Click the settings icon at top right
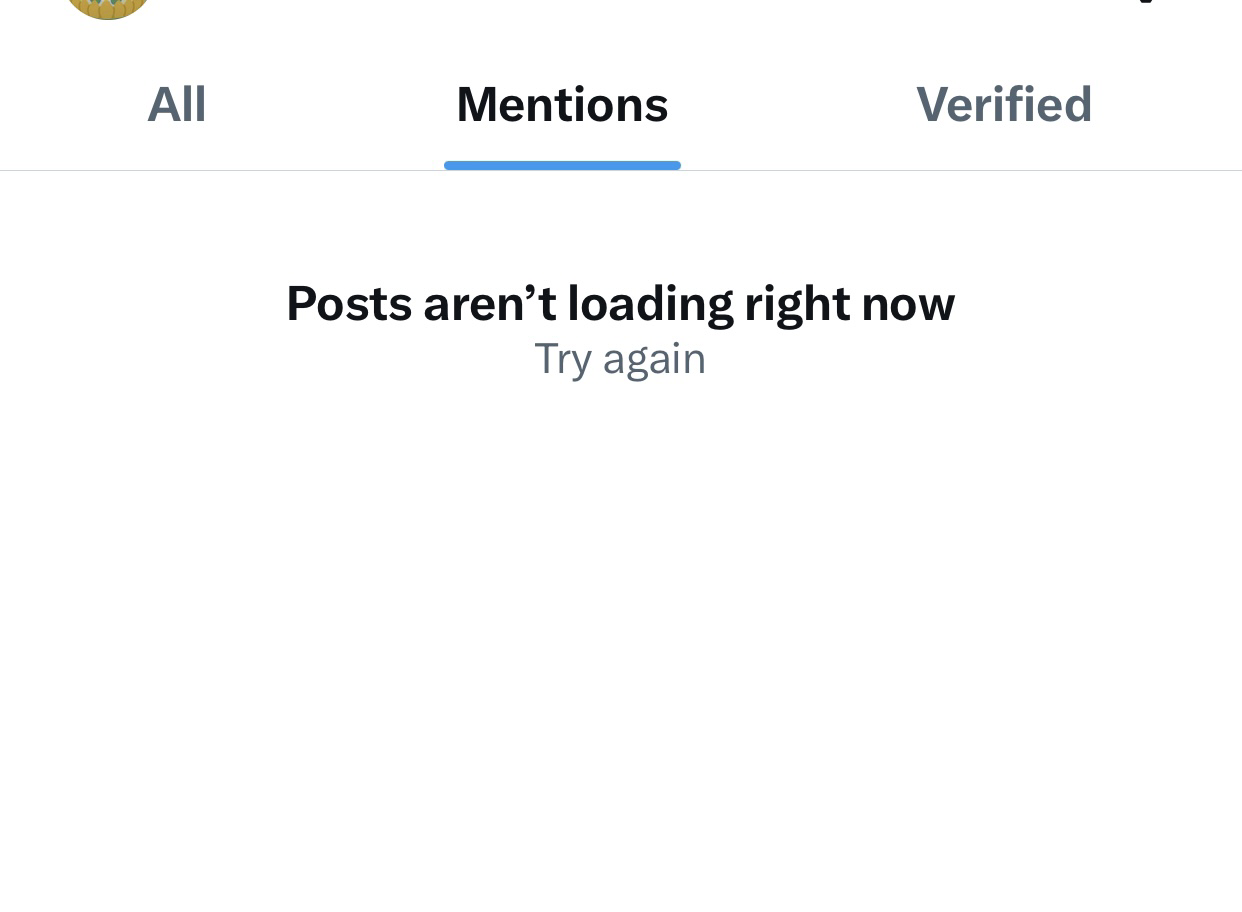Image resolution: width=1242 pixels, height=912 pixels. point(1146,3)
